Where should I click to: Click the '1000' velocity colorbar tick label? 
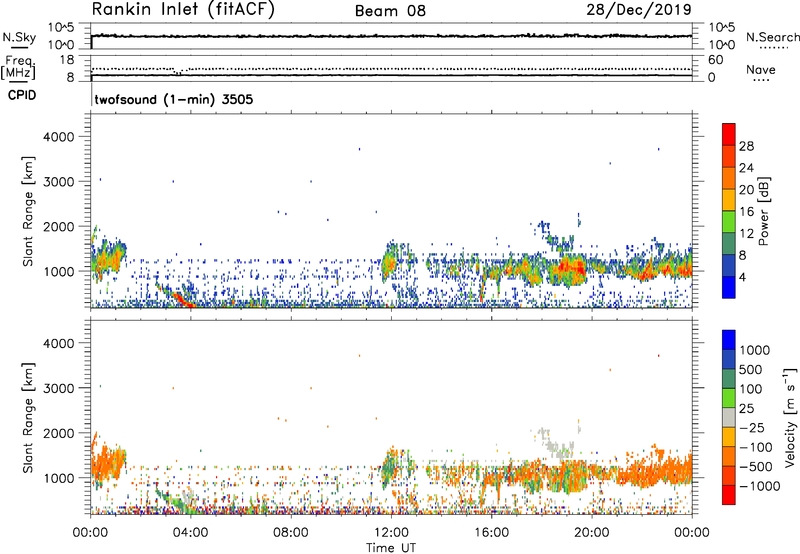(x=754, y=350)
